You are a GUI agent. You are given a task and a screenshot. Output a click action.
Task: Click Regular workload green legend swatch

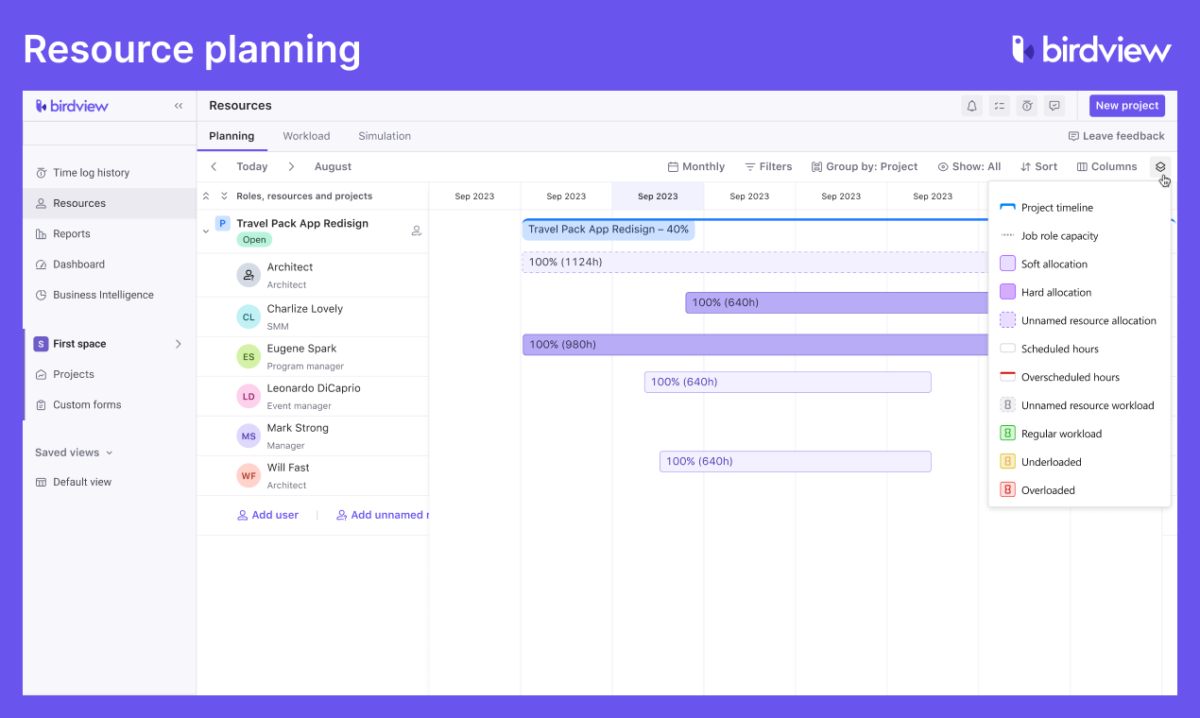[1008, 434]
